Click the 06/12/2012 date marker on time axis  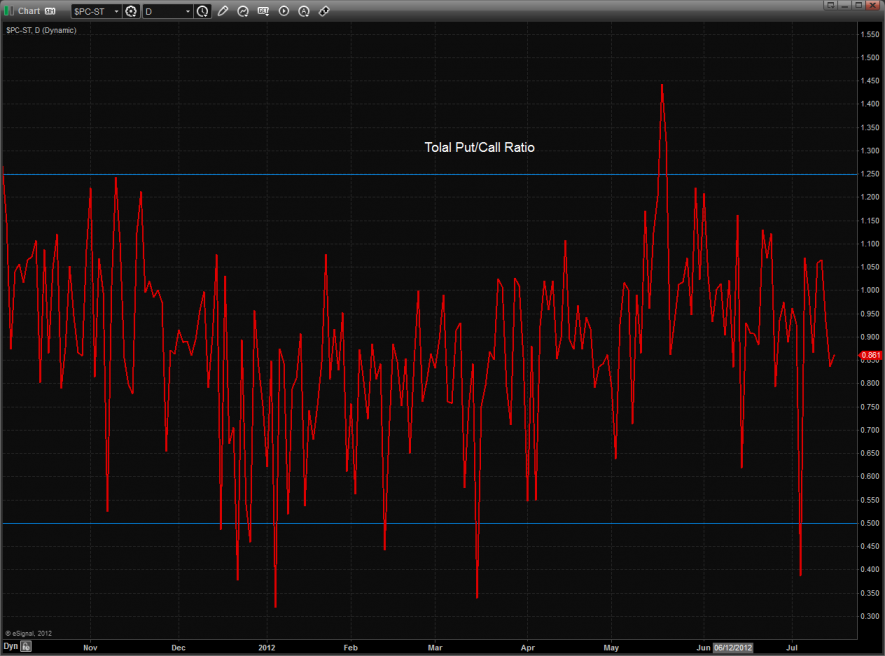(732, 647)
